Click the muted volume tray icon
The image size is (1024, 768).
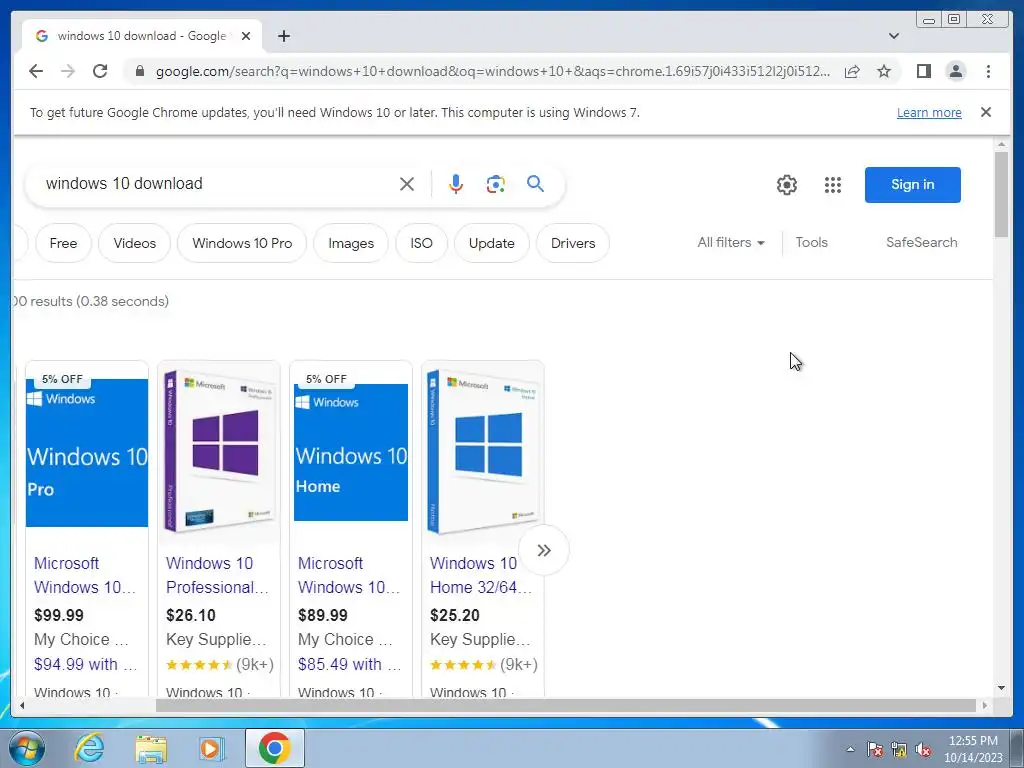click(923, 749)
